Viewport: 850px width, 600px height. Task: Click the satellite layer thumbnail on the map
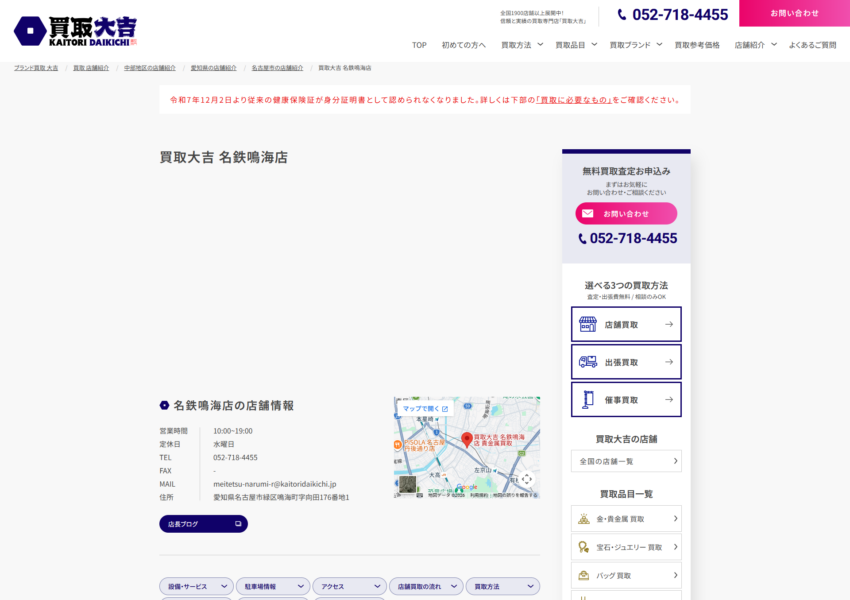407,484
